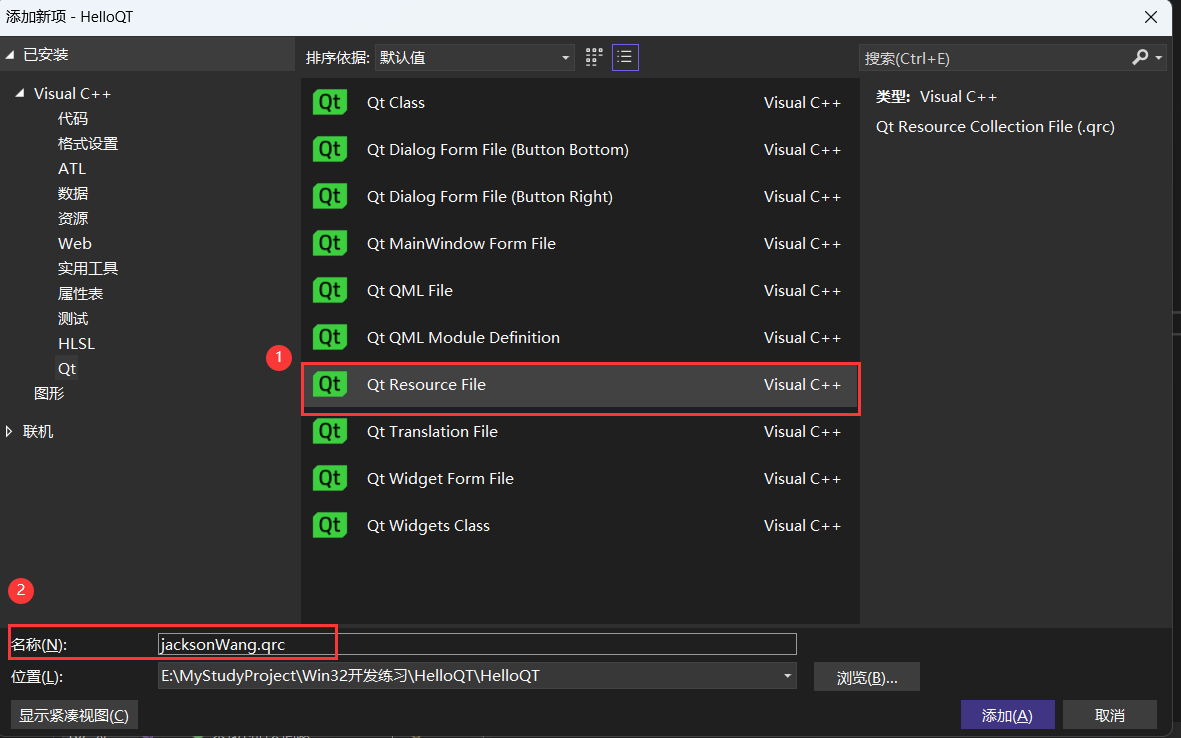Select Qt Translation File template
This screenshot has height=738, width=1181.
click(x=580, y=432)
